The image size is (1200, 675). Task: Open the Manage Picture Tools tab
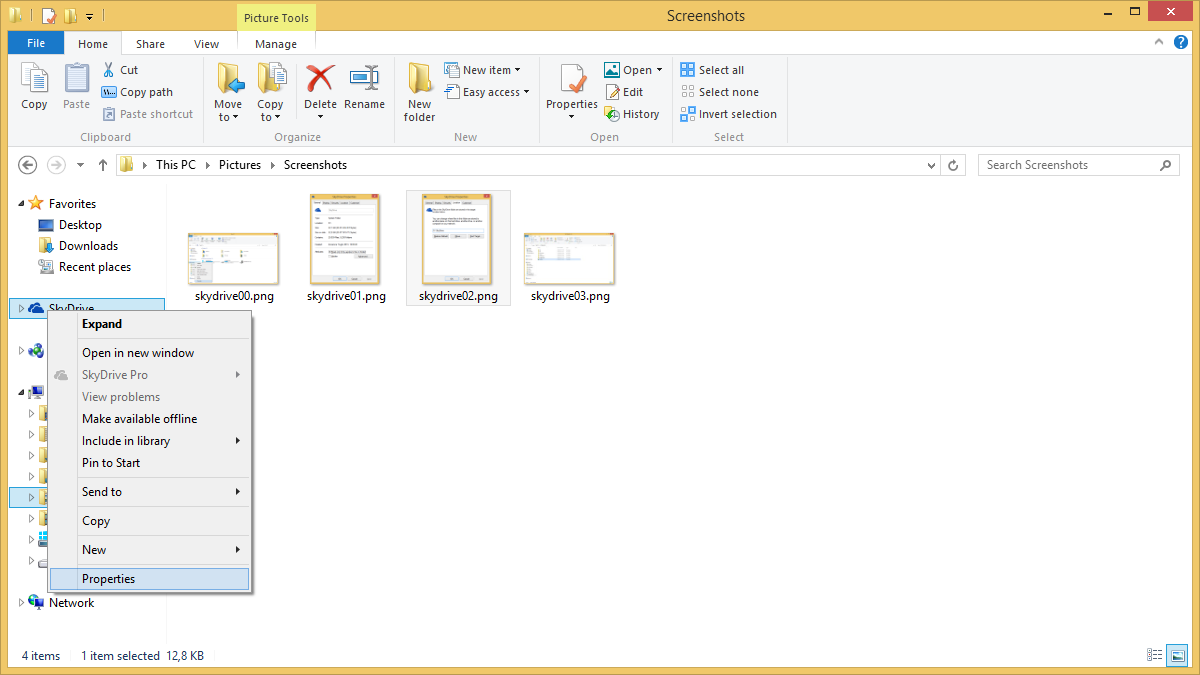(276, 44)
